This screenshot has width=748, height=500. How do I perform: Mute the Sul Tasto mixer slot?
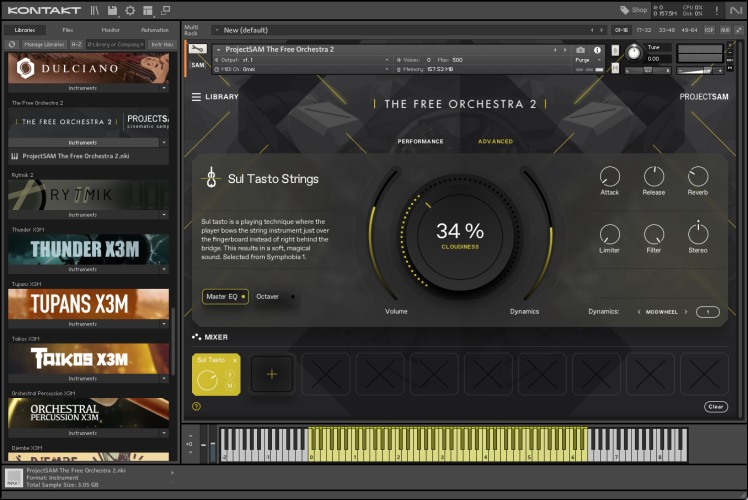229,385
